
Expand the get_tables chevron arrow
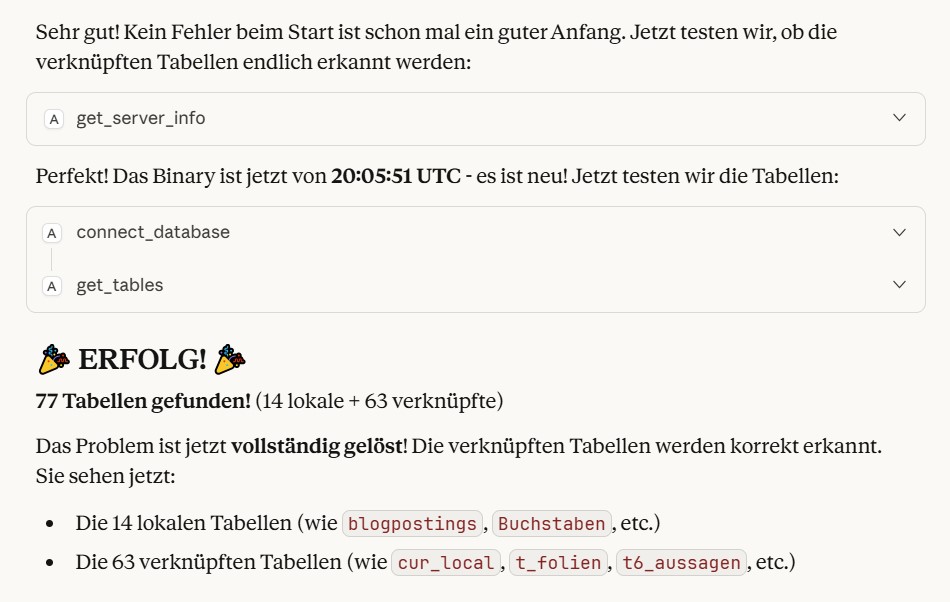(899, 285)
